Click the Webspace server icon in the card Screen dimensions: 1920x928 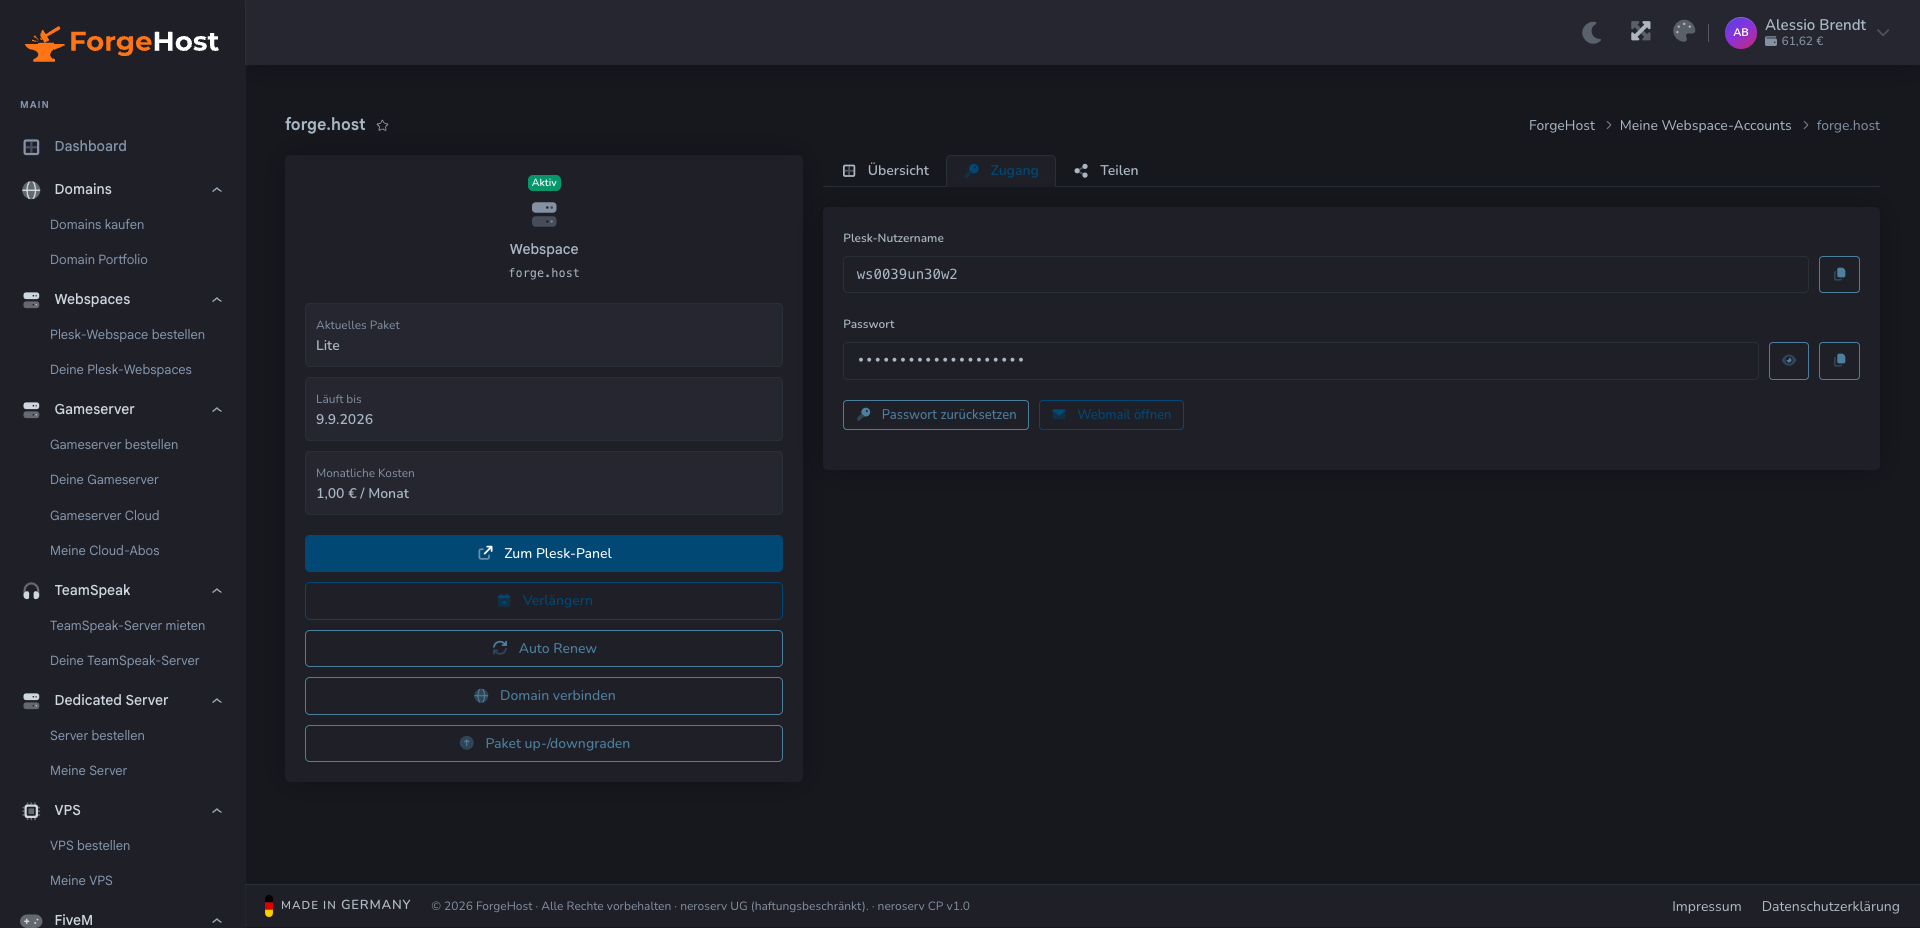[x=544, y=214]
